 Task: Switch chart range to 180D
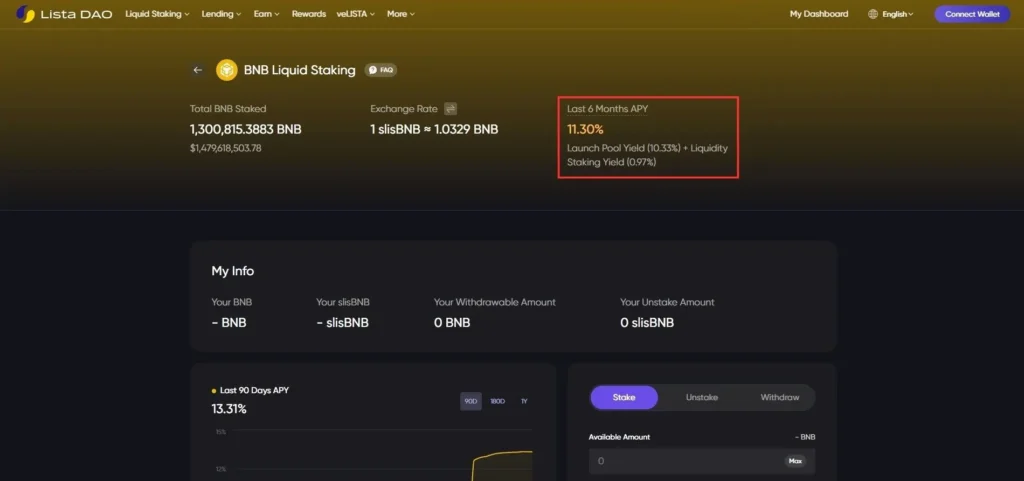point(497,401)
